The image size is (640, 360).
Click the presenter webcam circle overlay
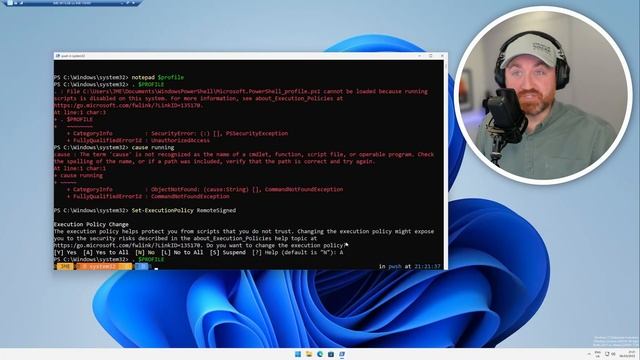[543, 95]
